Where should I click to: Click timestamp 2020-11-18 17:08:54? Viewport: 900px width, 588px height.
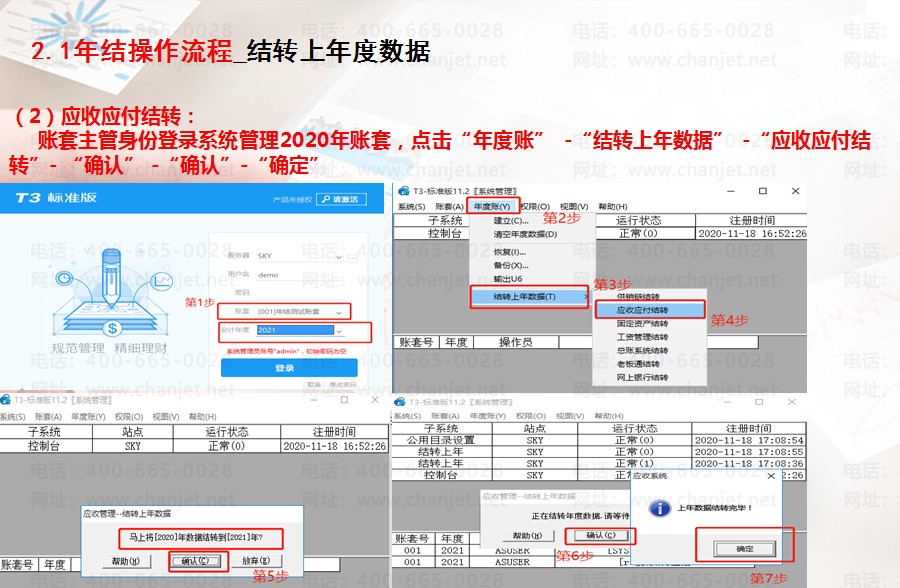[x=749, y=440]
